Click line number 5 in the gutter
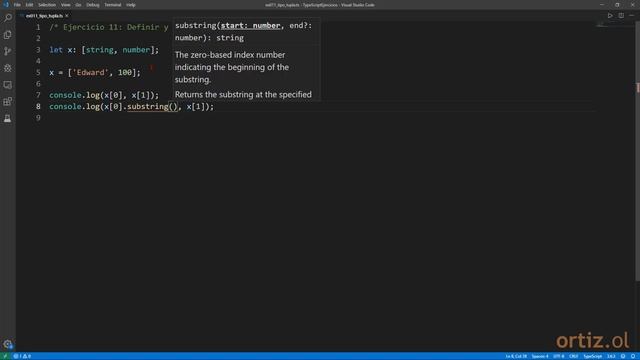Screen dimensions: 640x360 [38, 72]
